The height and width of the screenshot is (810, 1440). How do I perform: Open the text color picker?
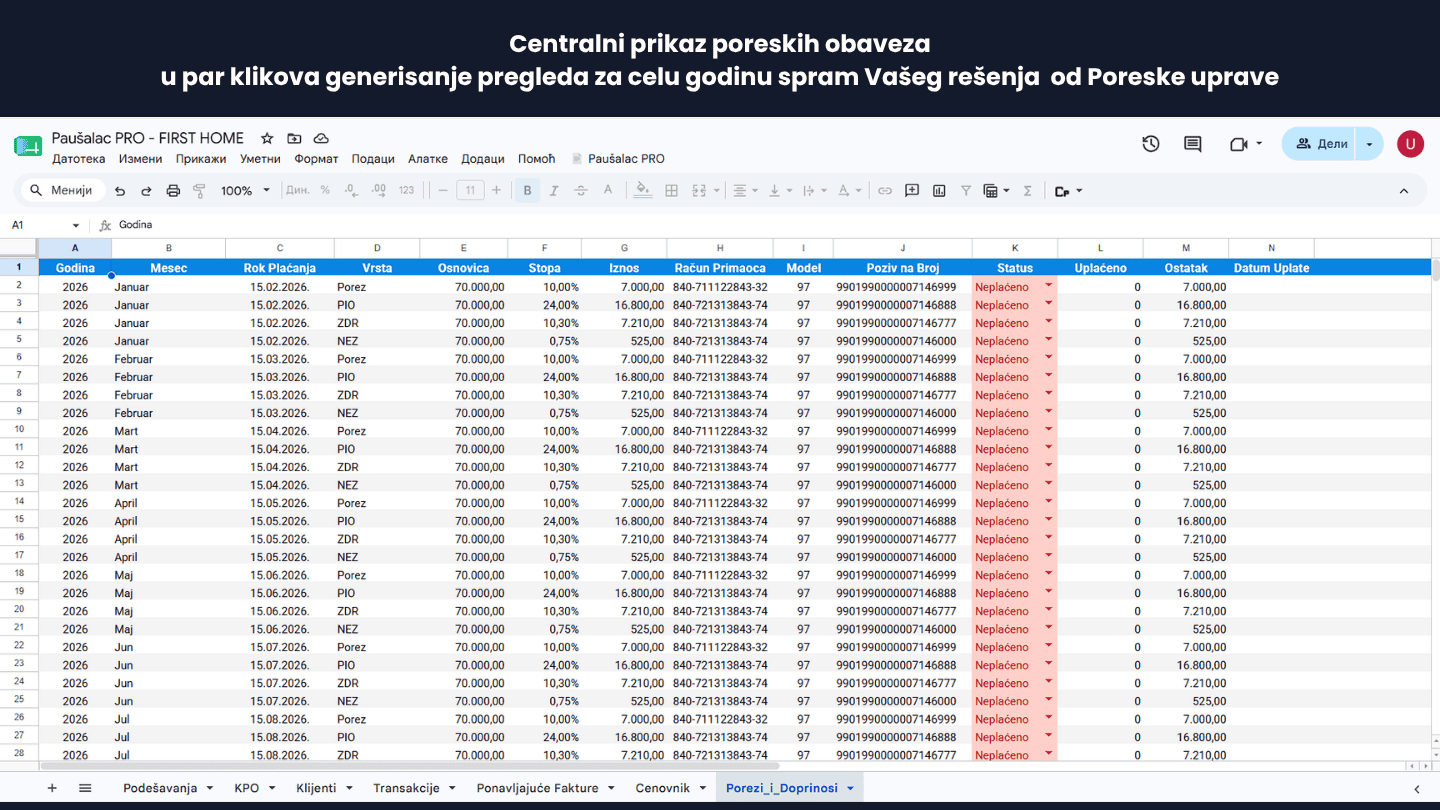pyautogui.click(x=607, y=190)
